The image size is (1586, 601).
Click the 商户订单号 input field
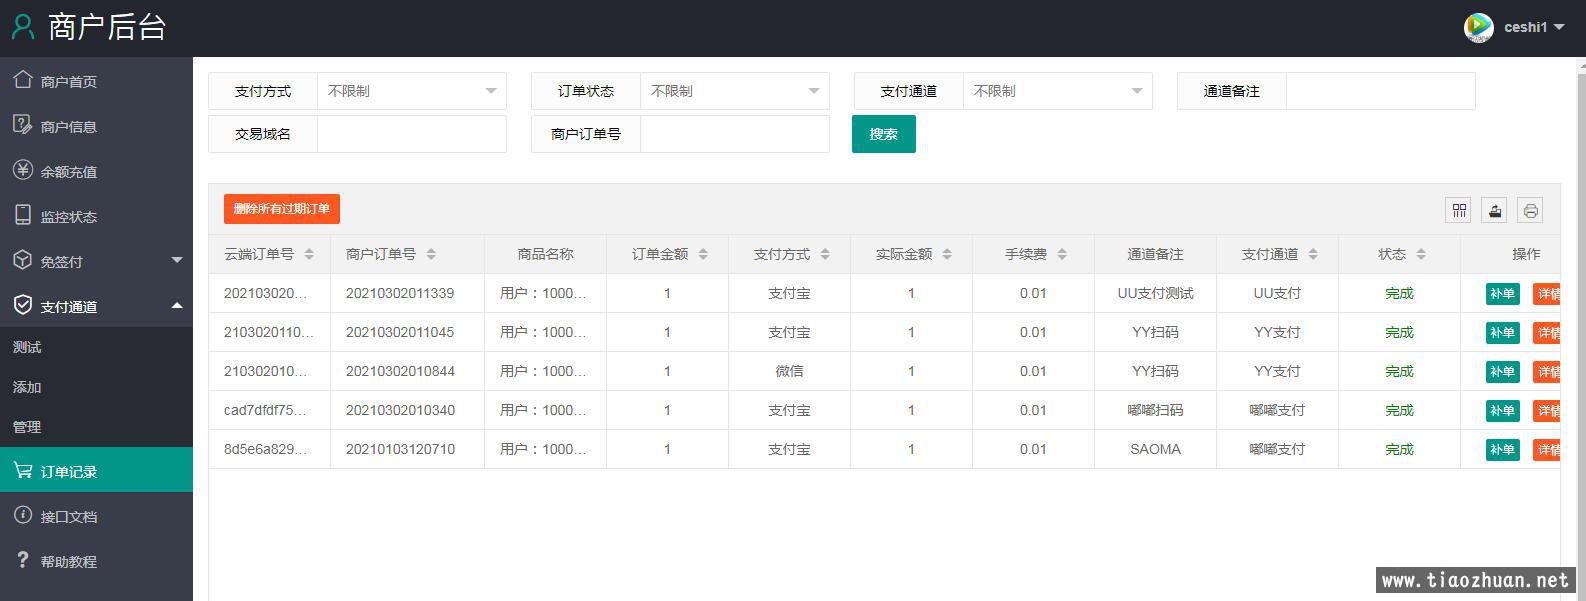point(734,134)
